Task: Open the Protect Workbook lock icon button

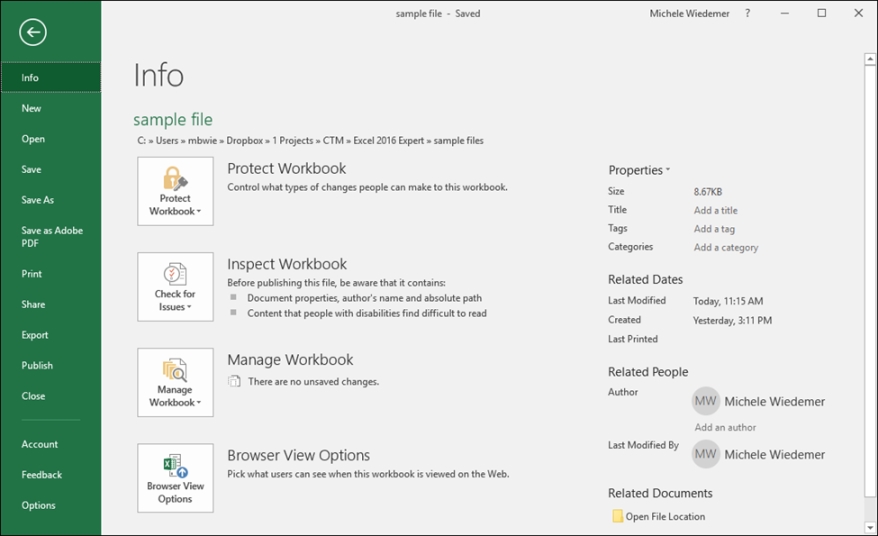Action: coord(175,178)
